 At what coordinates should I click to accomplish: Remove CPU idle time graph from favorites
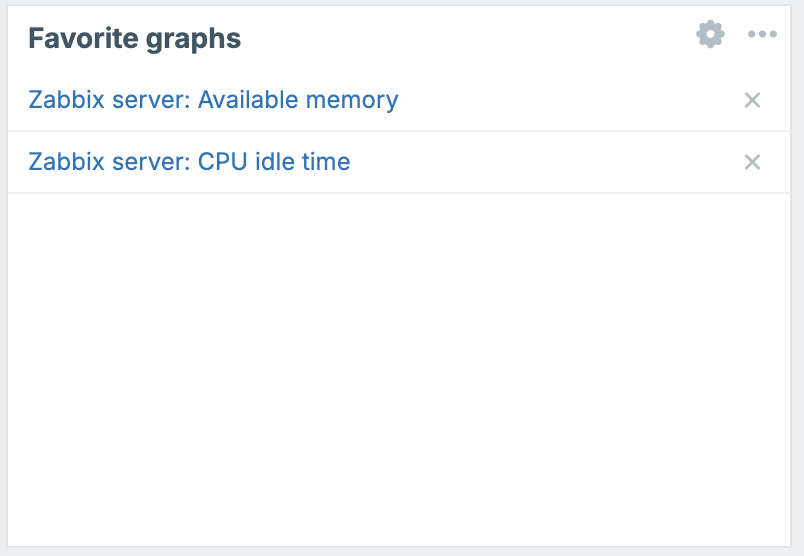[752, 162]
